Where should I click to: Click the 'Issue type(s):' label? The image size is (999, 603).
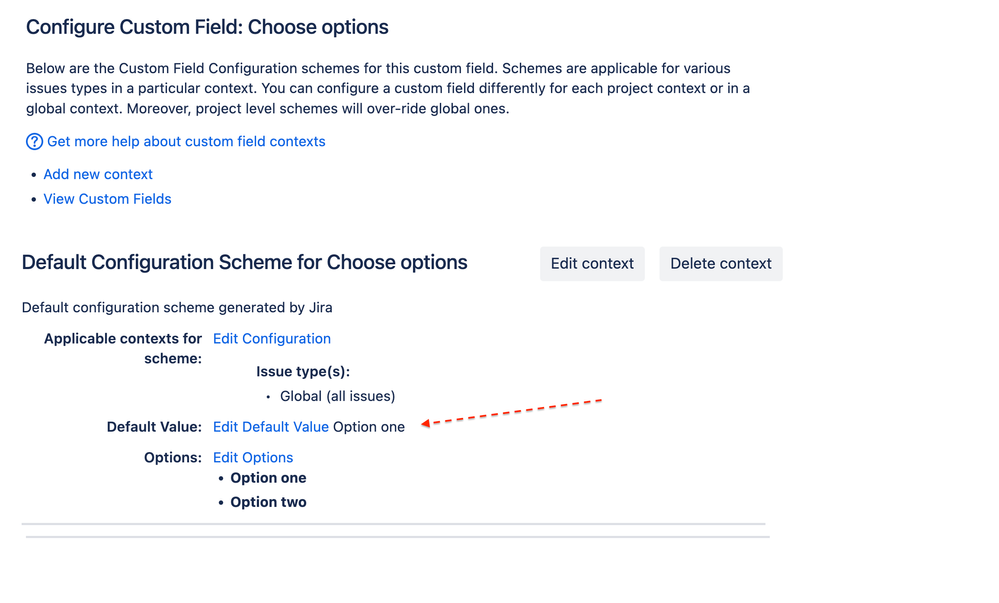pos(303,372)
